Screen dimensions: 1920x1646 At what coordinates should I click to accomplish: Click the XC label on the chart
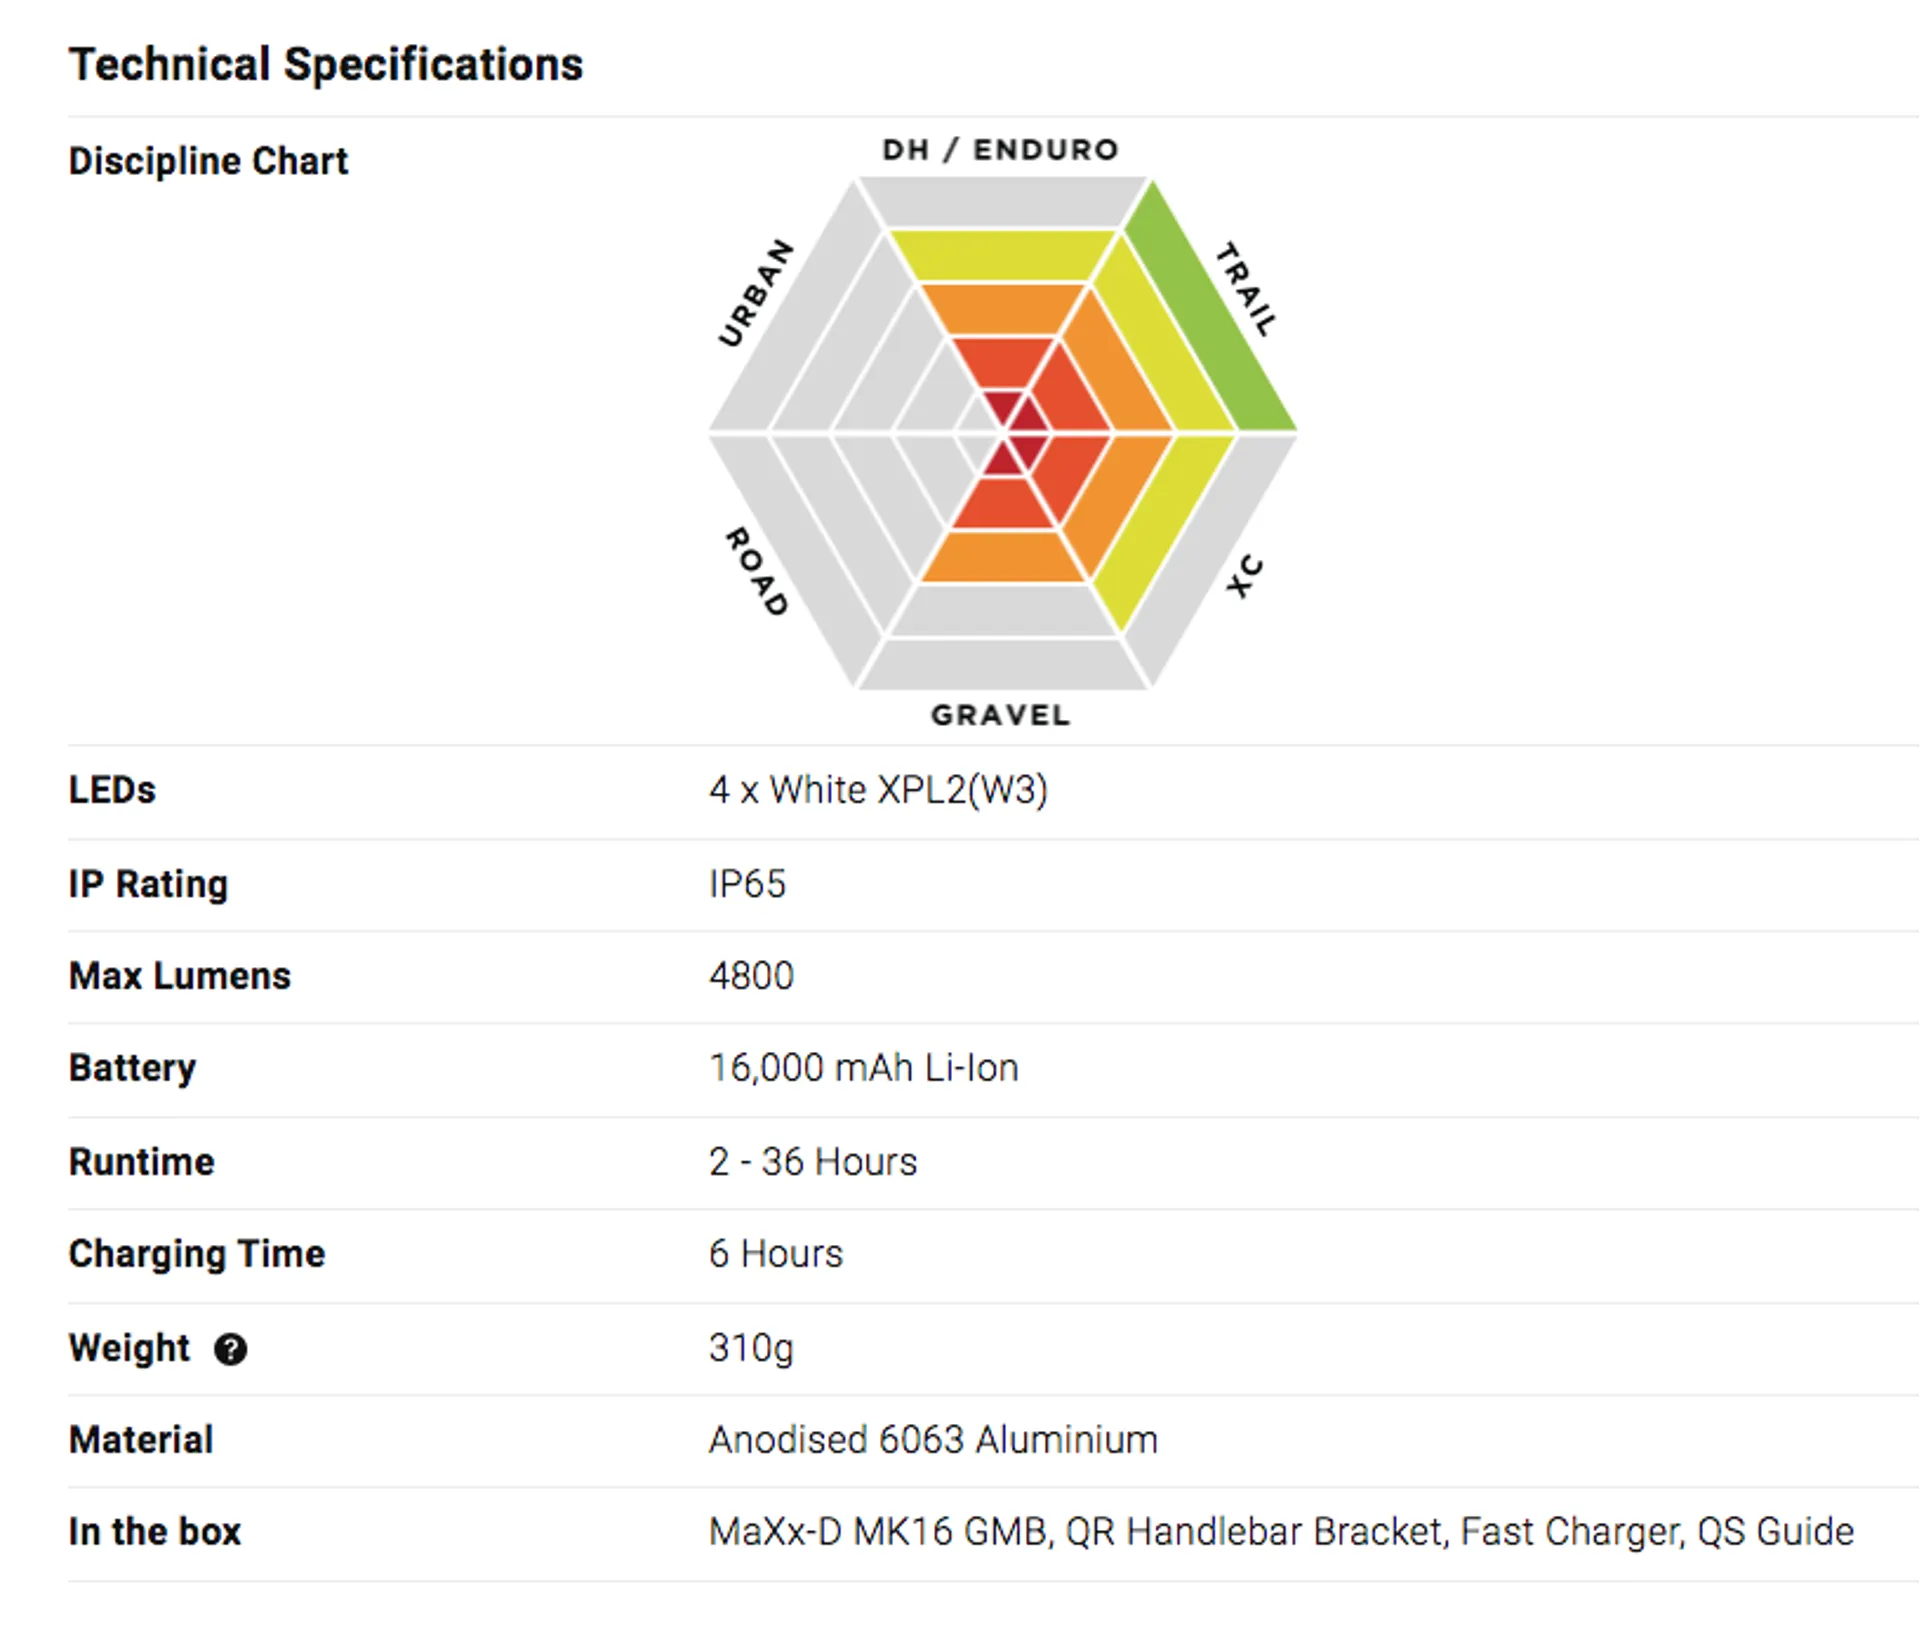[1245, 577]
